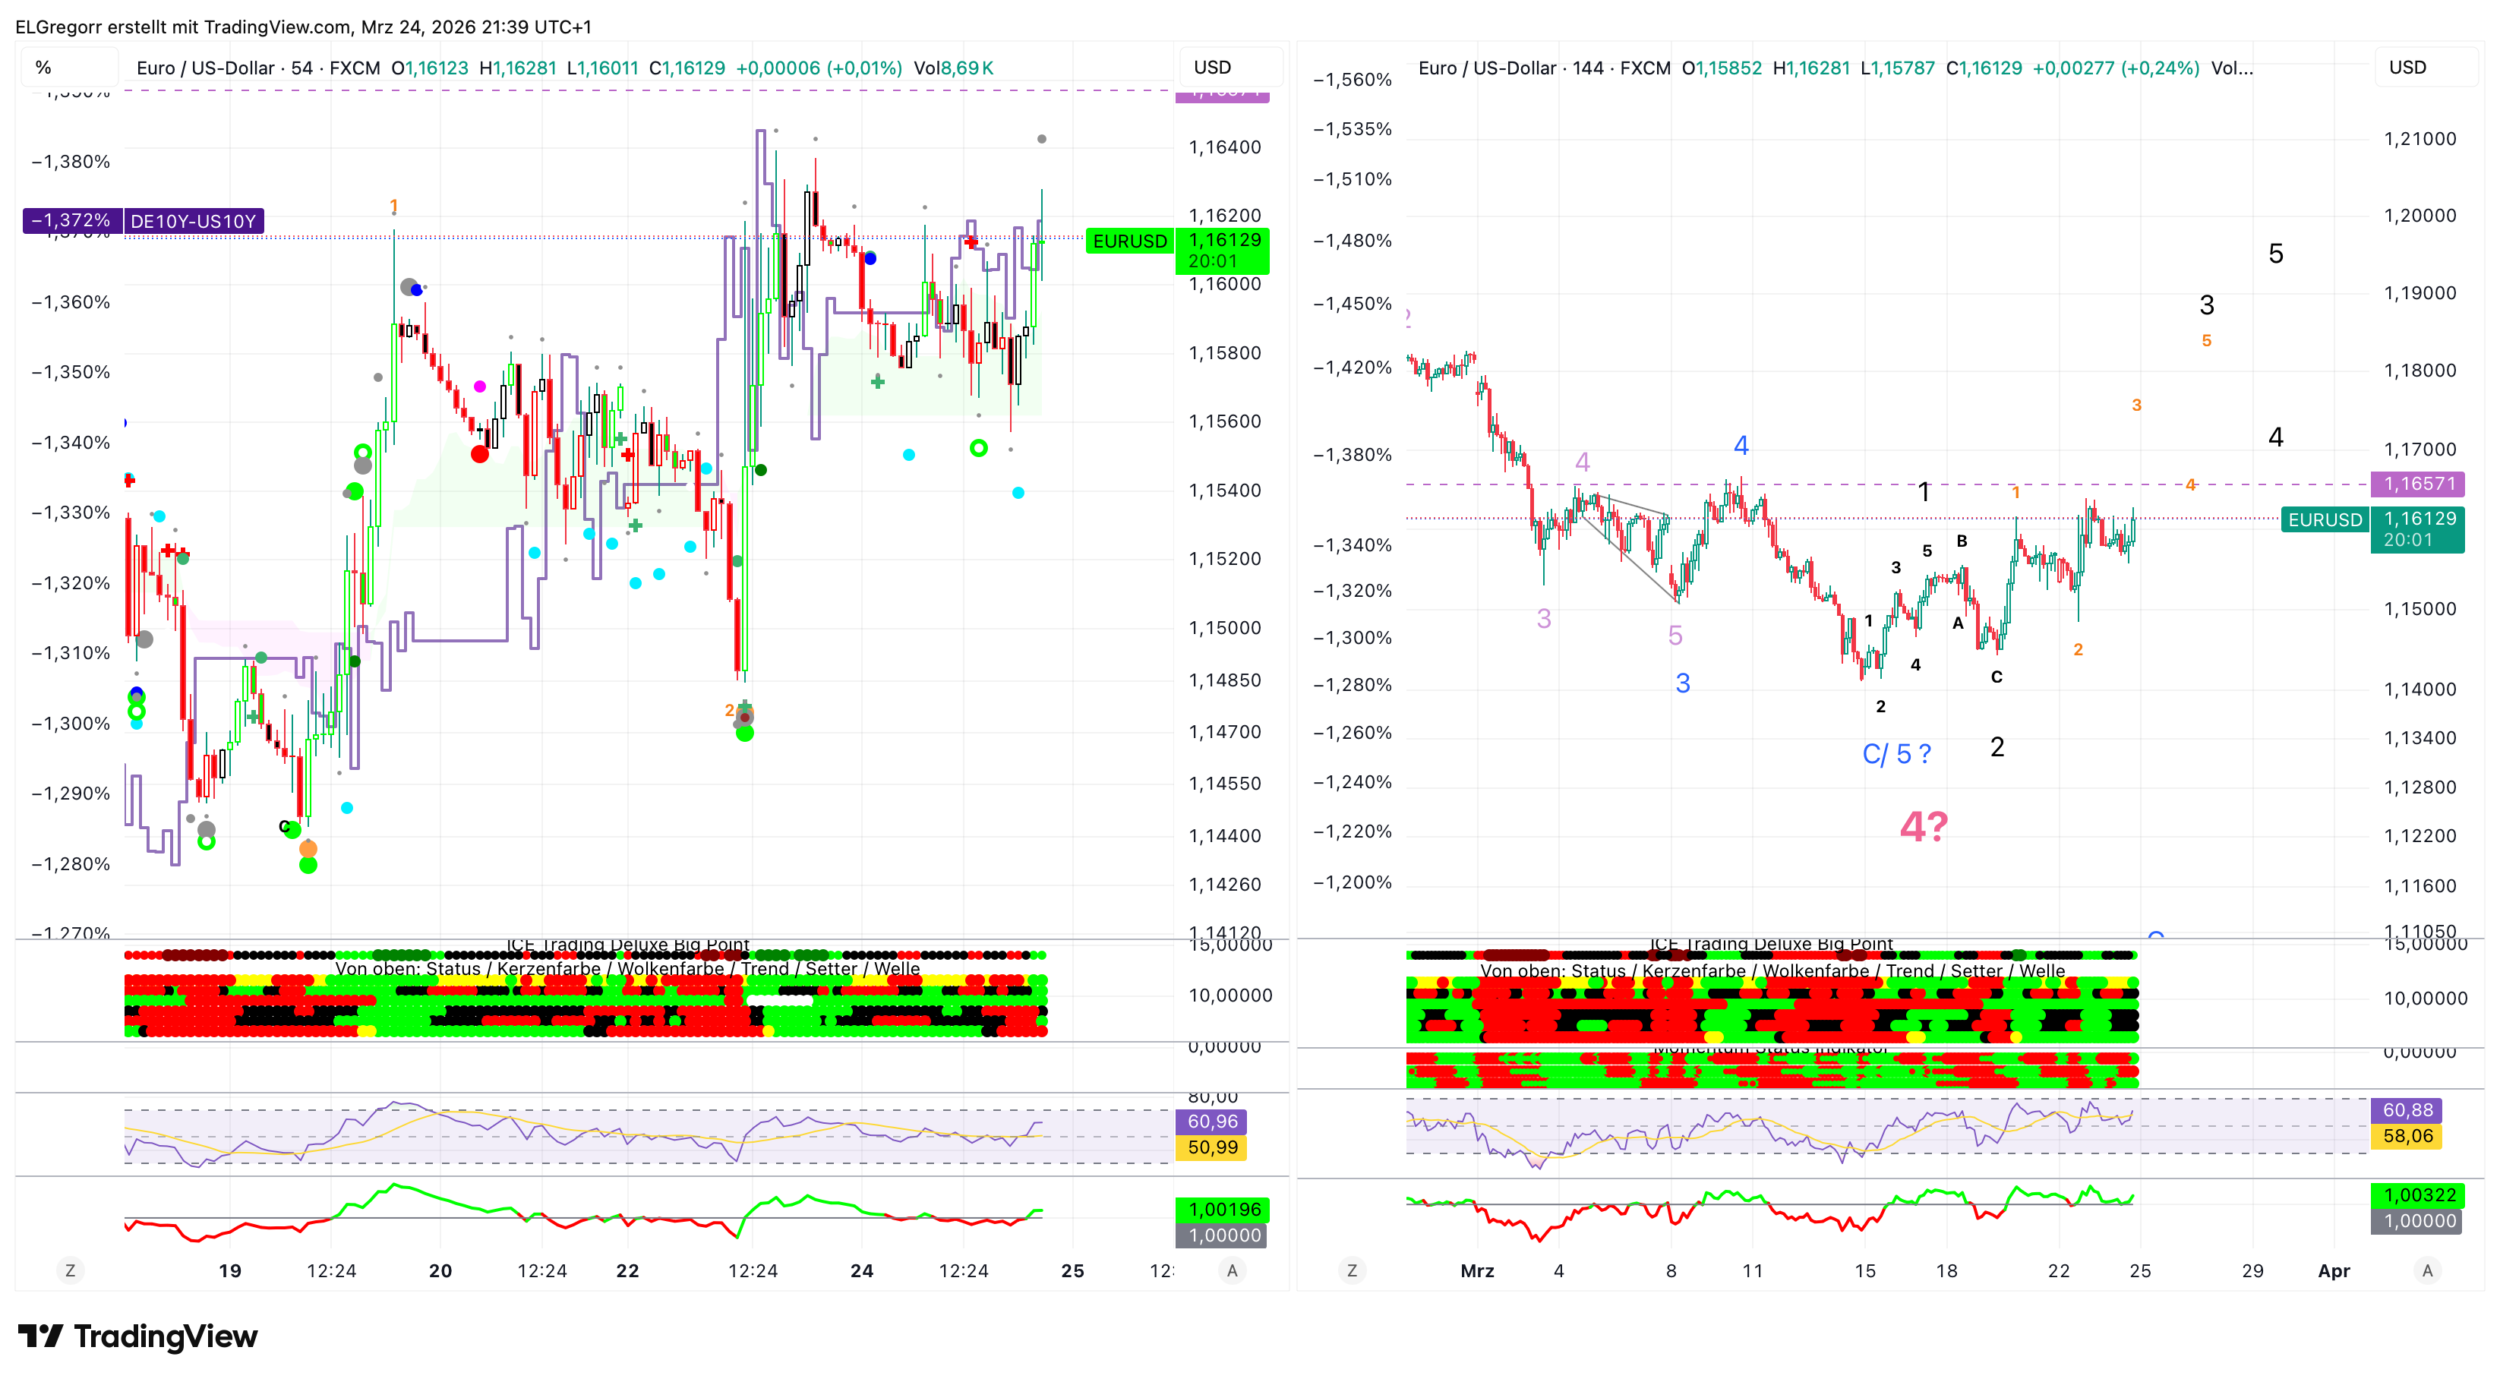Click the Z timezone button on left chart

coord(70,1271)
